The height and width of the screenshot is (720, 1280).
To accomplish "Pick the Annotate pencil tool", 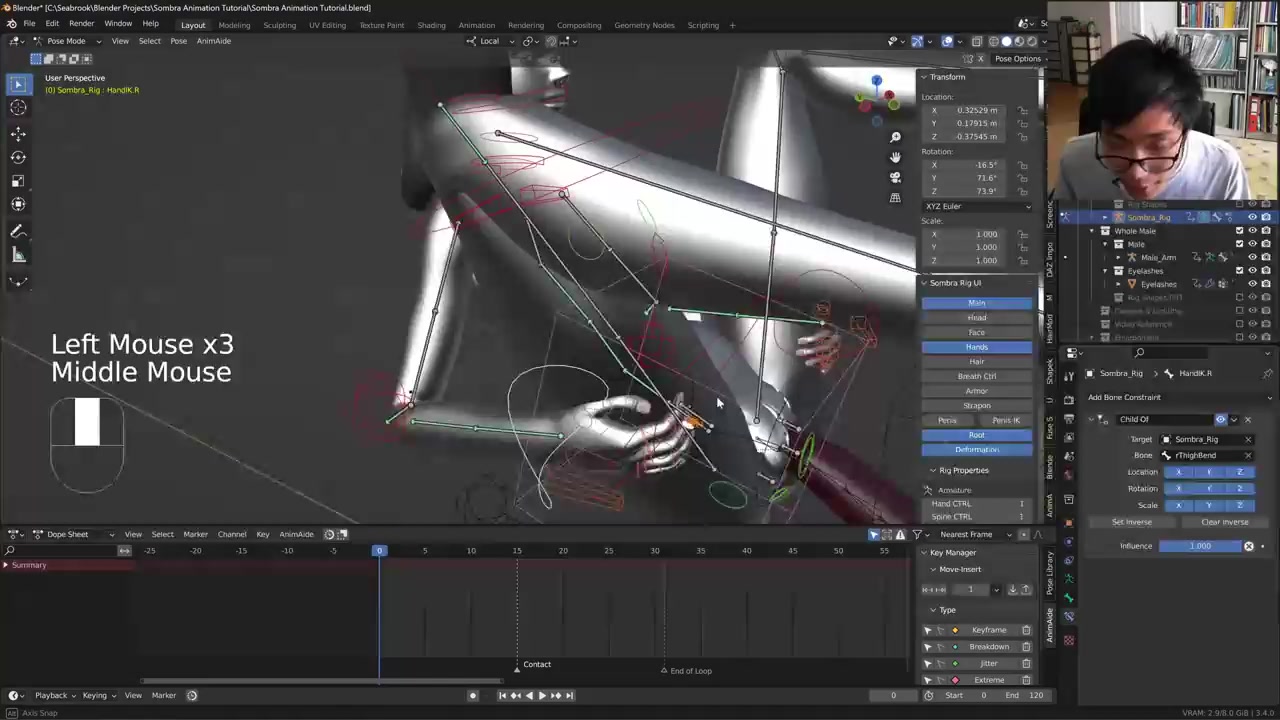I will pyautogui.click(x=18, y=231).
